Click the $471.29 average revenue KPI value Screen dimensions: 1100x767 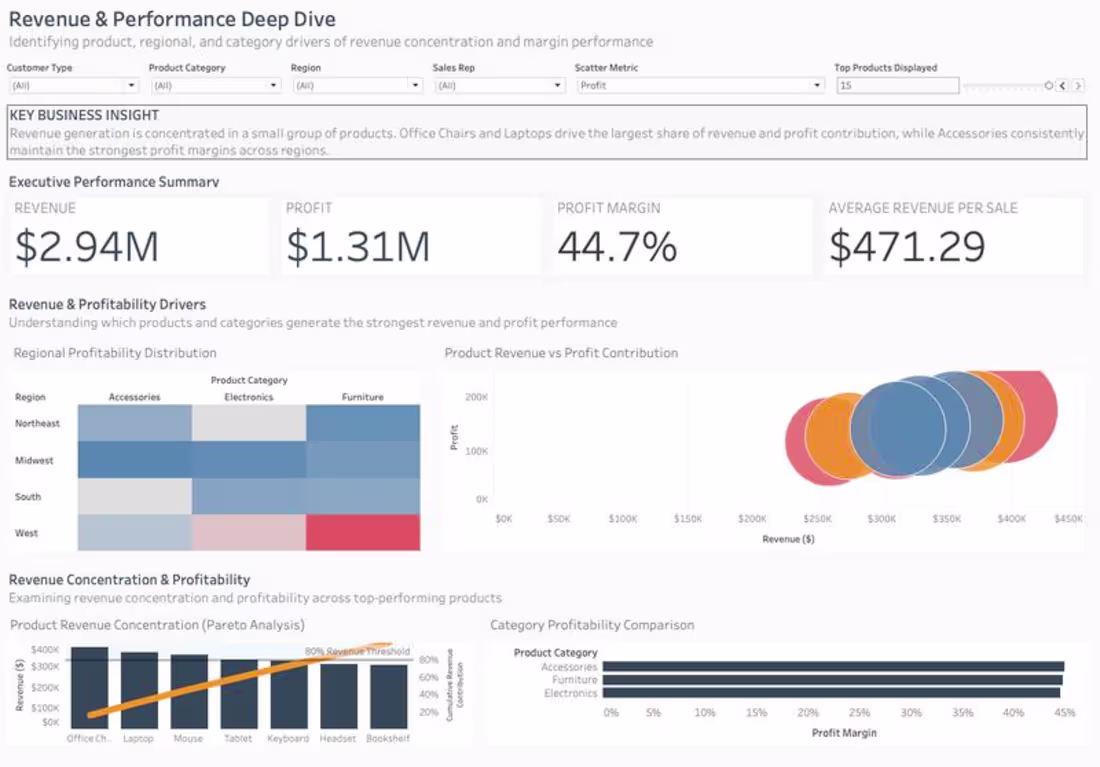click(907, 246)
